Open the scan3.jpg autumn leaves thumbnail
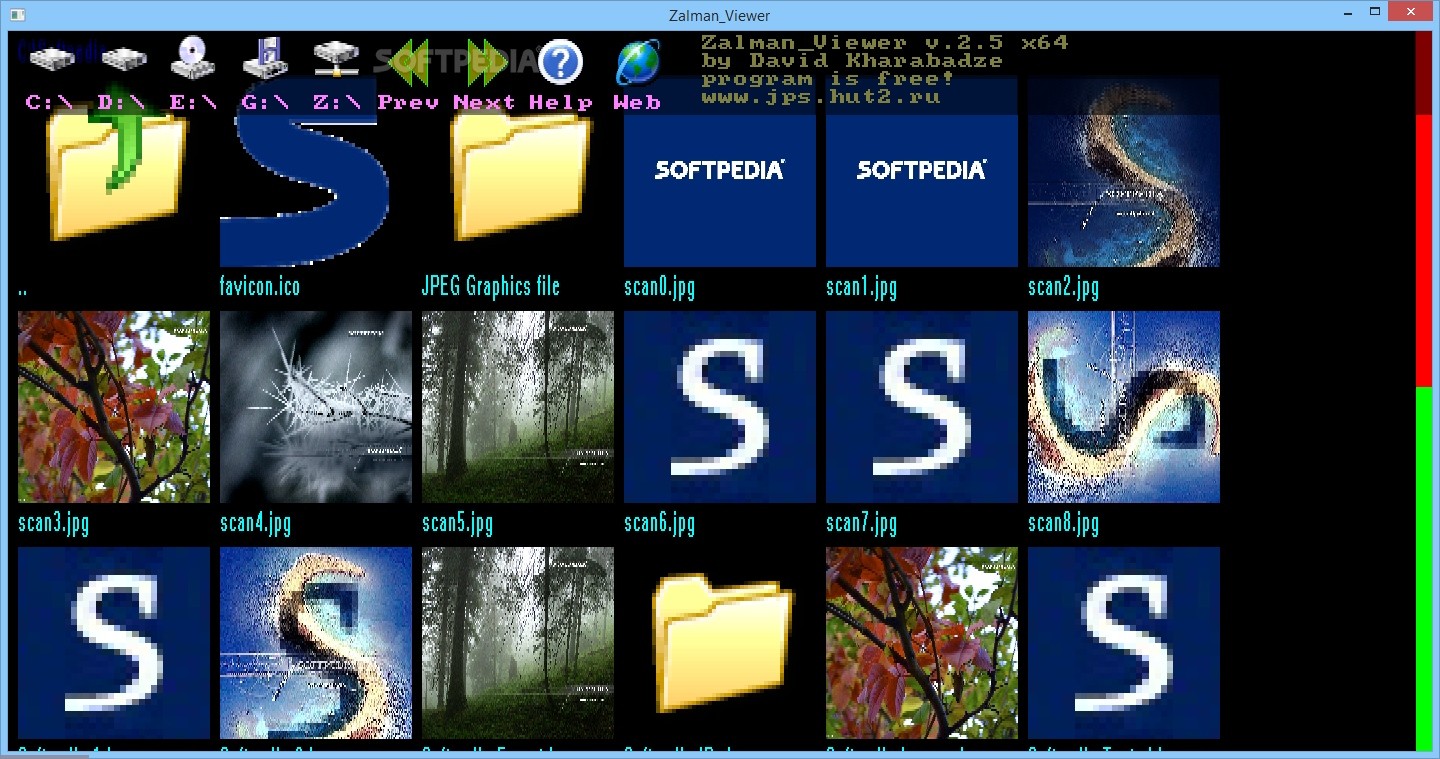This screenshot has width=1440, height=759. 114,407
